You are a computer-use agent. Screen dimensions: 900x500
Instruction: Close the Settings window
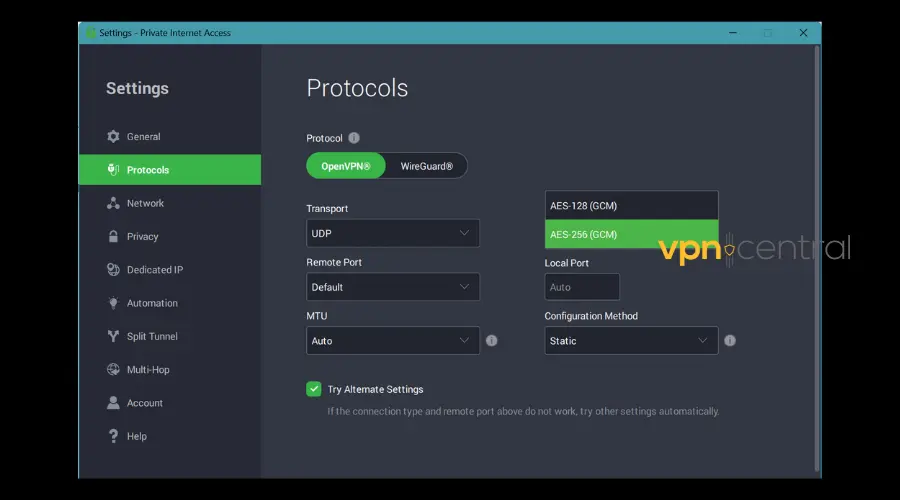pyautogui.click(x=804, y=33)
